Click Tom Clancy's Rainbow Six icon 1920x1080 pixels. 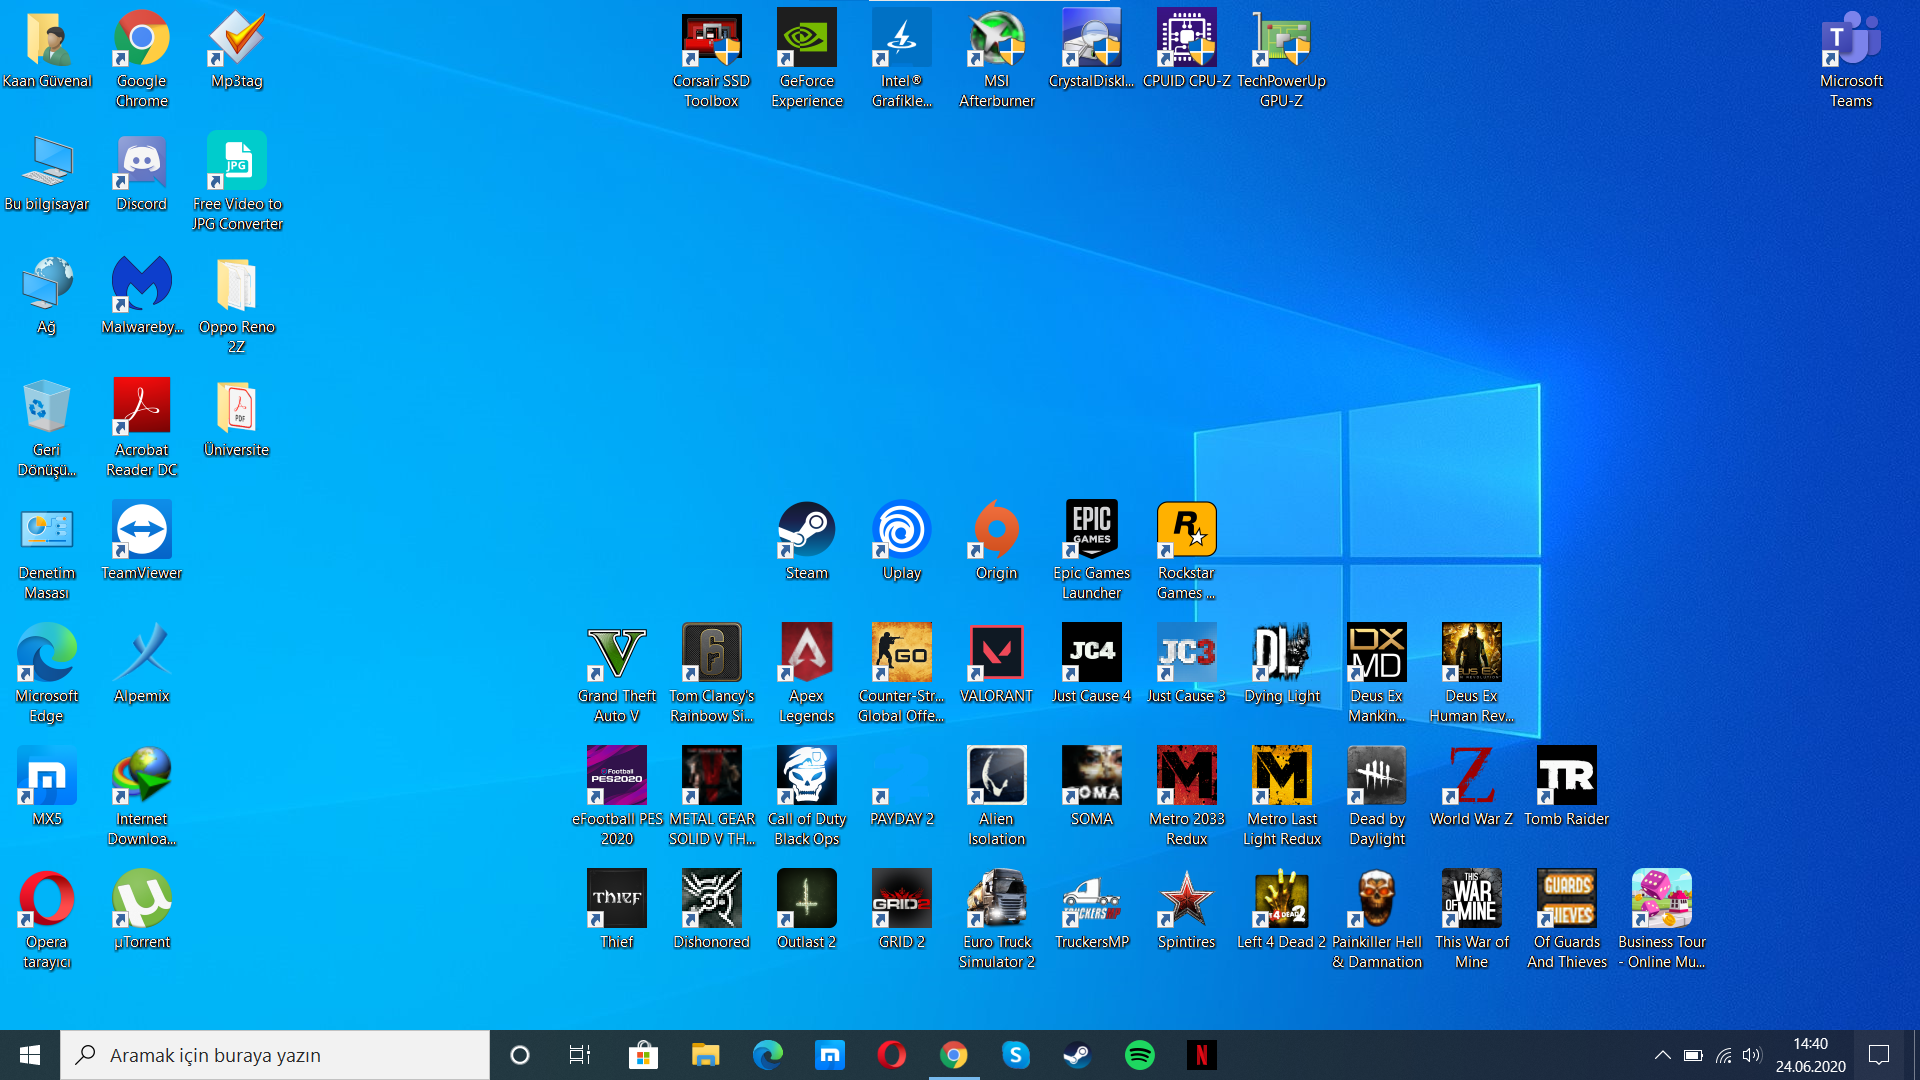pos(712,674)
